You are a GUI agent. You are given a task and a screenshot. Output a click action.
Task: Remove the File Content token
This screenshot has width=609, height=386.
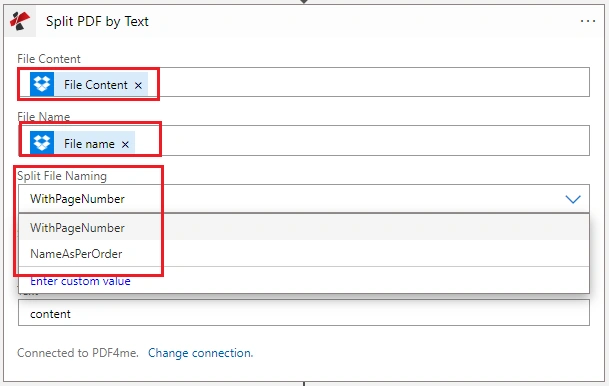(138, 85)
